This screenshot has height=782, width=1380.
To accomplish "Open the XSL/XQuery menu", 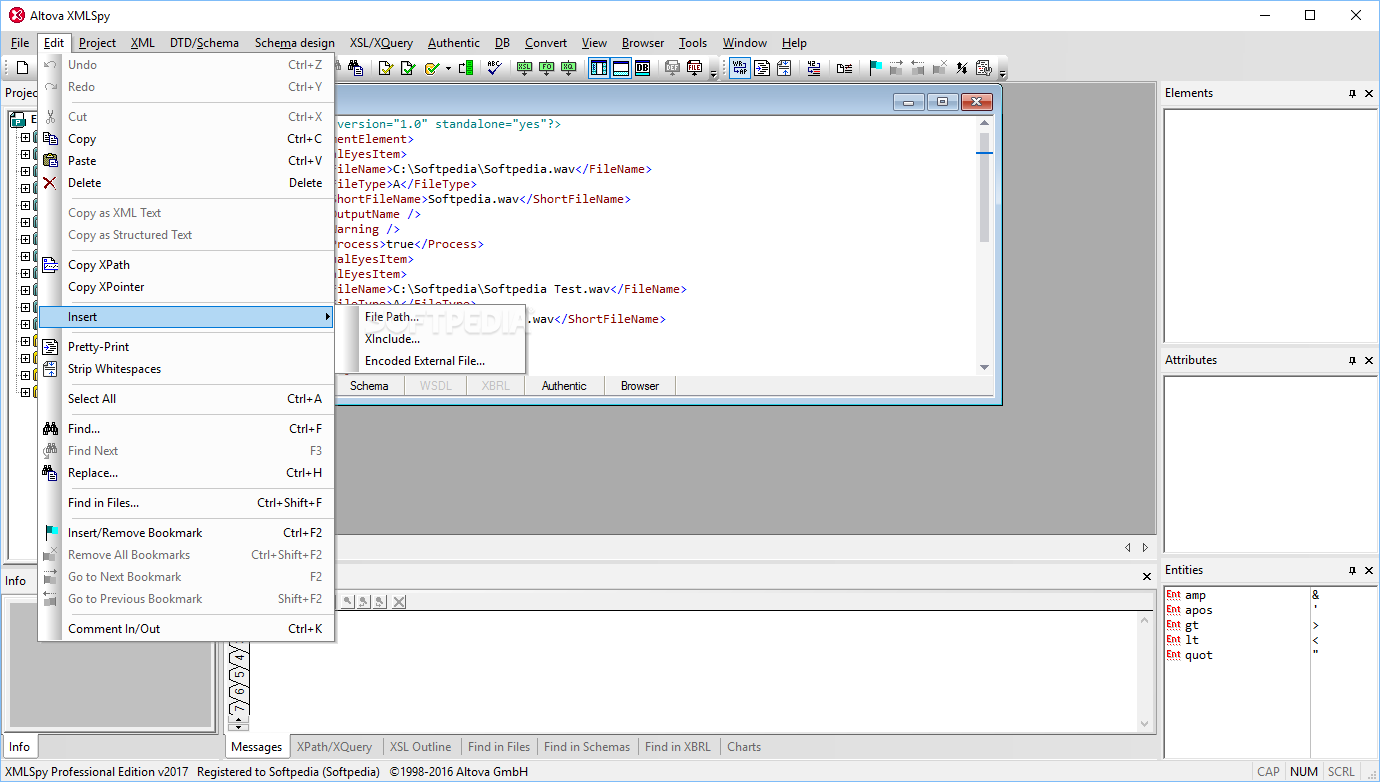I will point(381,43).
